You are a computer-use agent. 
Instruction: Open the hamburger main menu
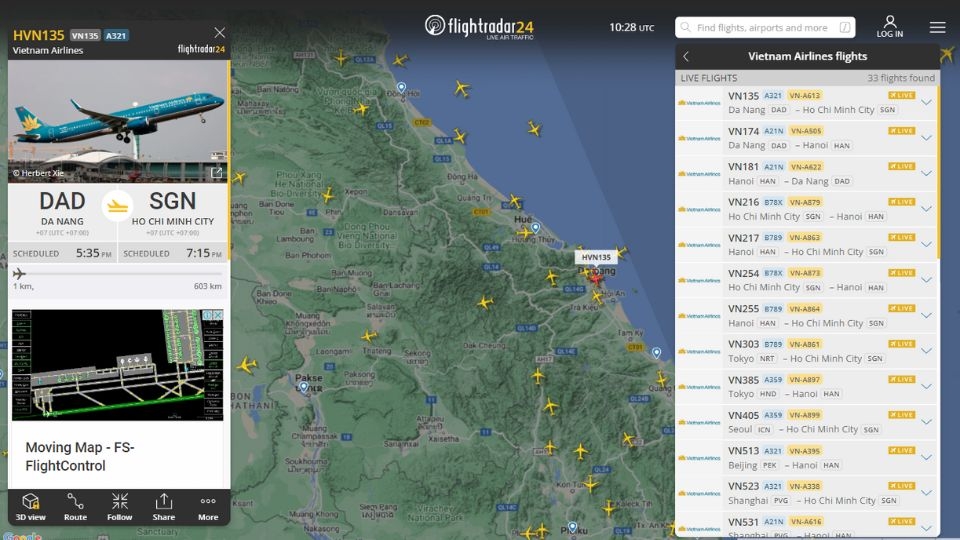point(937,27)
